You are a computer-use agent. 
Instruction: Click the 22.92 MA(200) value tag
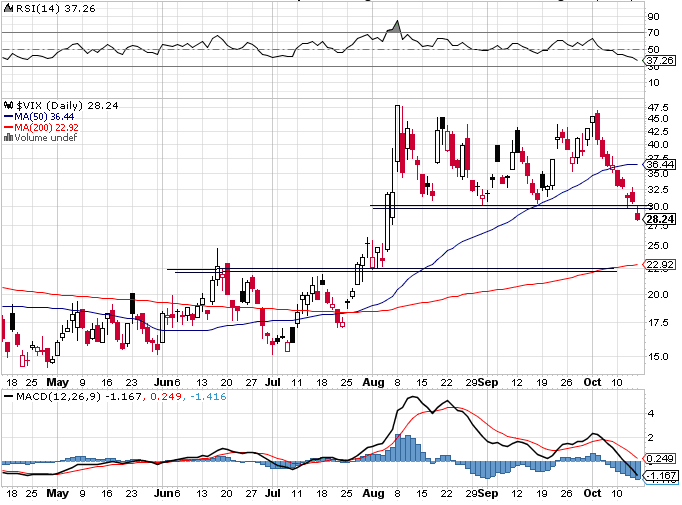(660, 264)
